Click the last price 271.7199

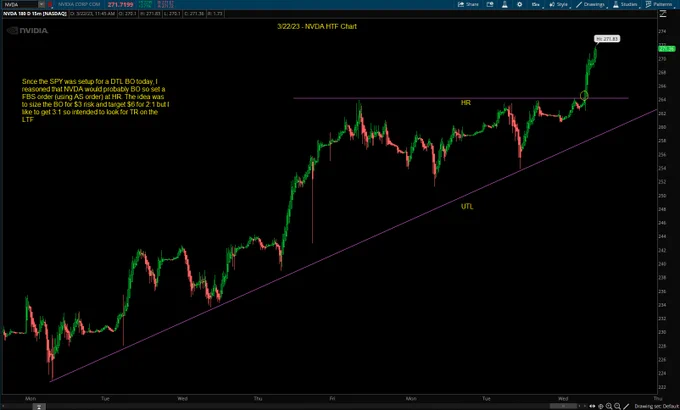coord(121,4)
